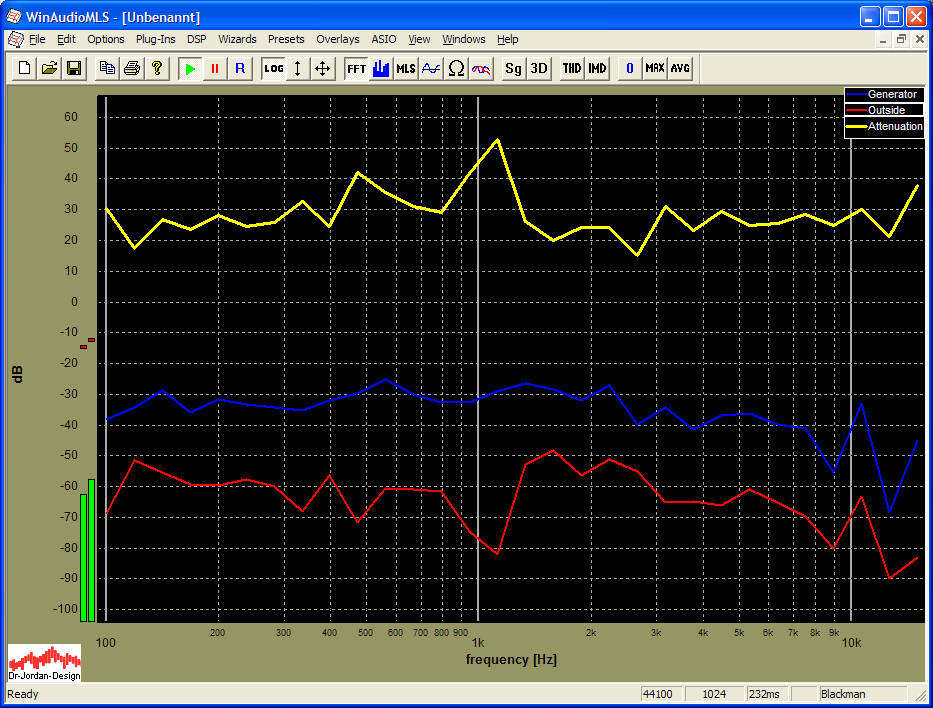The height and width of the screenshot is (708, 933).
Task: Print the current plot
Action: 131,68
